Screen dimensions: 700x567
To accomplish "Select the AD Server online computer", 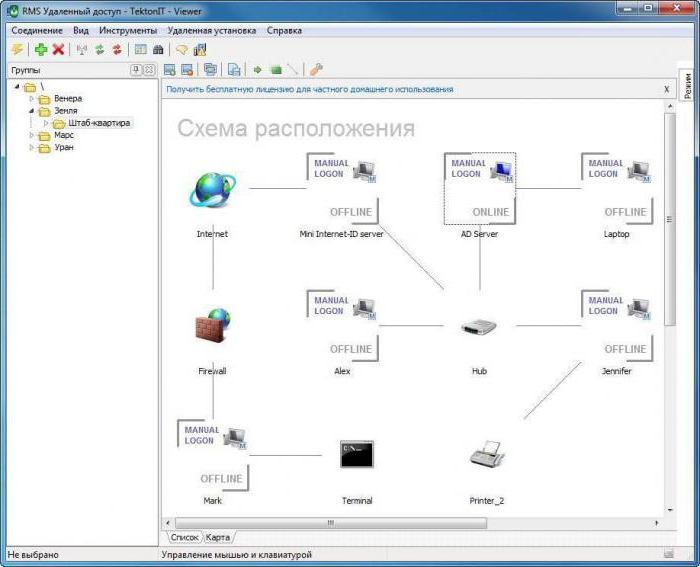I will pos(480,188).
